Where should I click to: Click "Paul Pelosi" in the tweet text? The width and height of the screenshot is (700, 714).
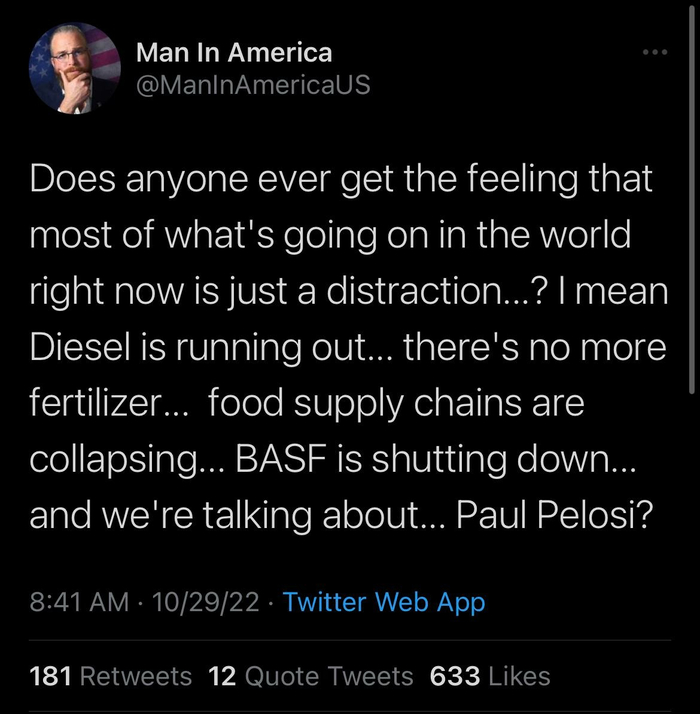[554, 515]
